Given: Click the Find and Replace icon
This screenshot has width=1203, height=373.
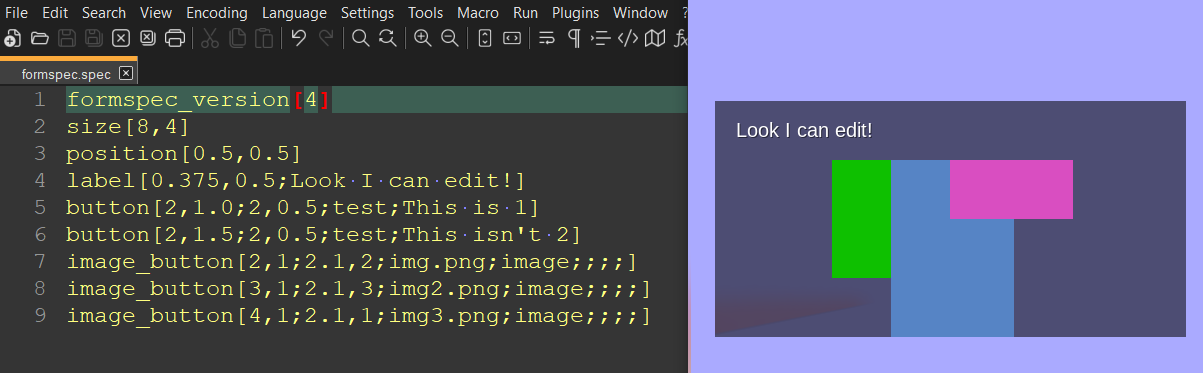Looking at the screenshot, I should coord(388,39).
